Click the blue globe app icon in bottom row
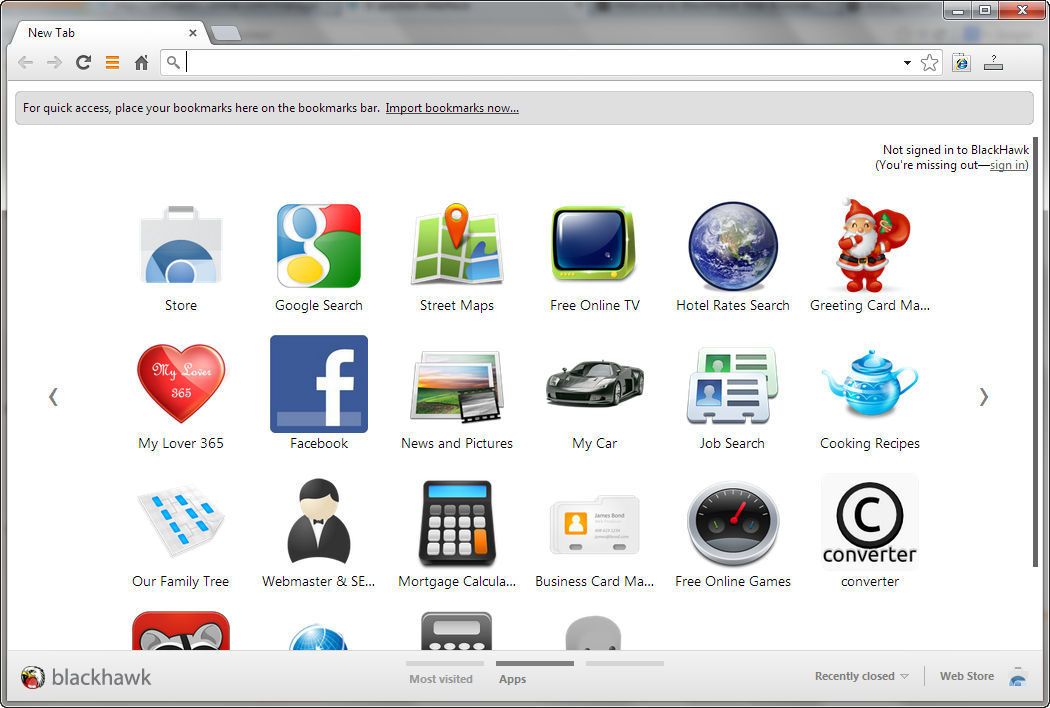 [x=319, y=636]
